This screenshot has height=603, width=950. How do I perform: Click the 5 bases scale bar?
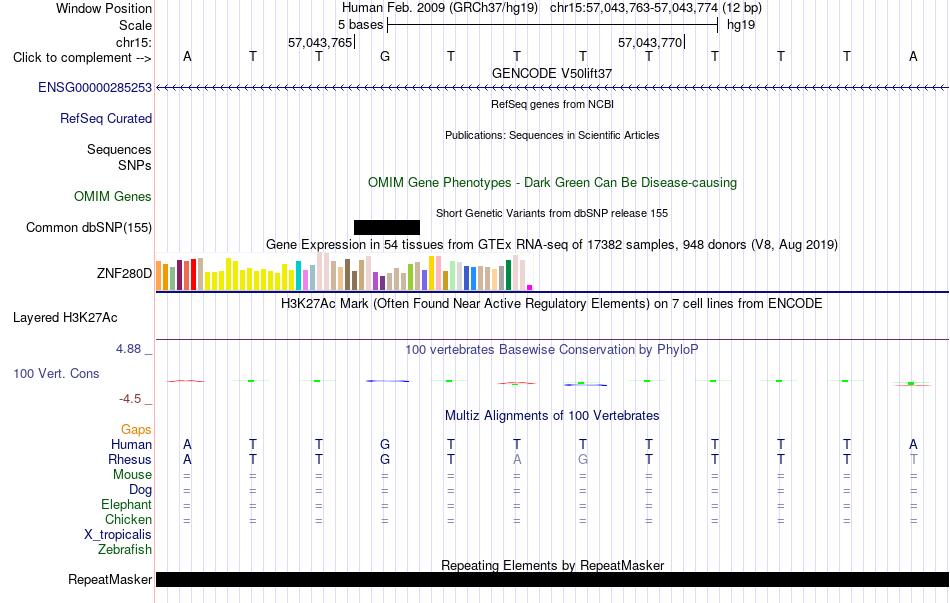(x=552, y=25)
